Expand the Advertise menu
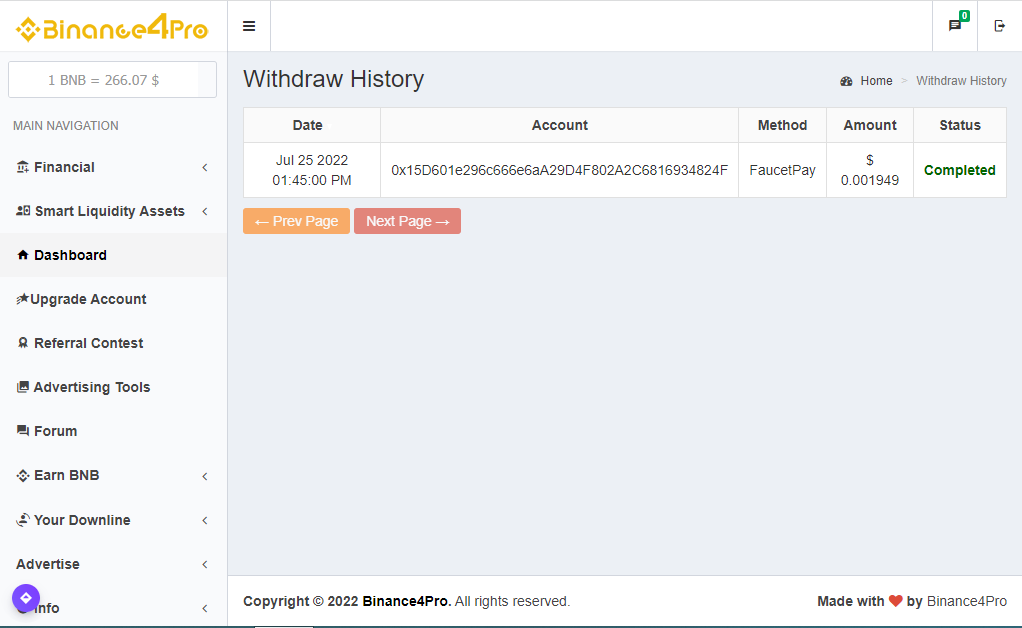Image resolution: width=1022 pixels, height=628 pixels. click(205, 564)
